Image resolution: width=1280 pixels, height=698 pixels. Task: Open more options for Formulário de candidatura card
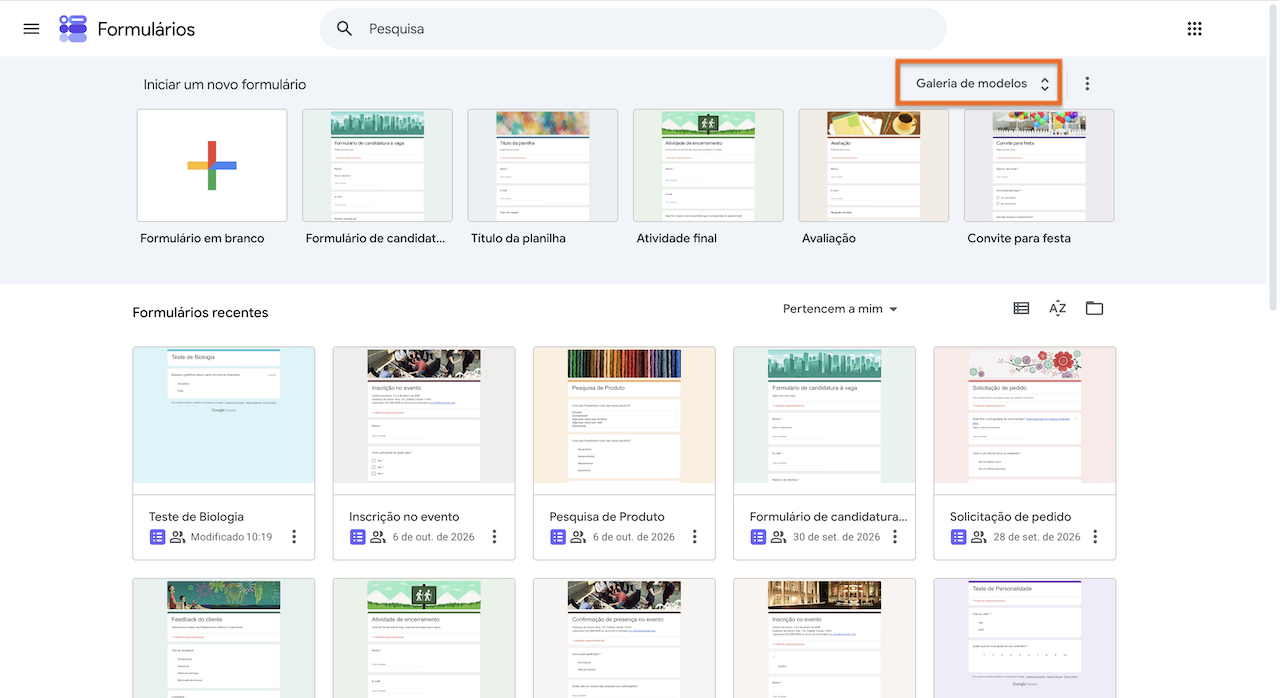[x=895, y=537]
